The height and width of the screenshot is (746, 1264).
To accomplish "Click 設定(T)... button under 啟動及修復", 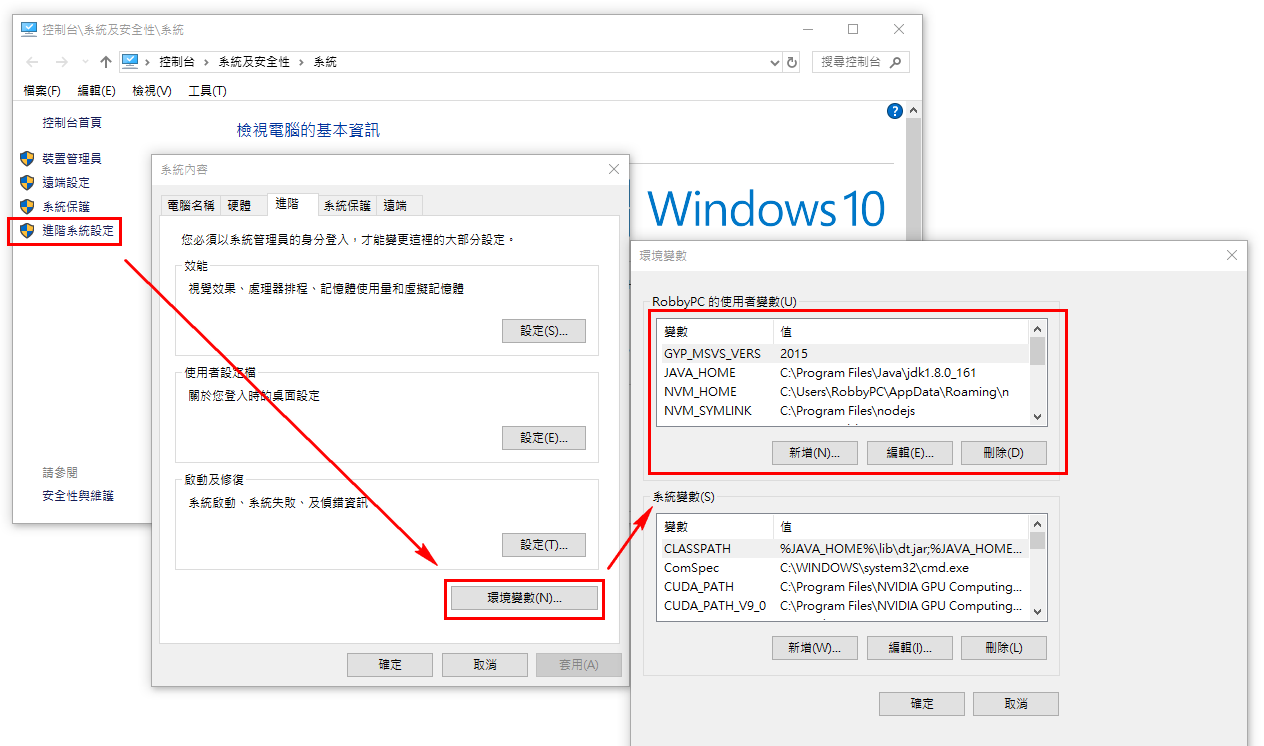I will click(544, 545).
